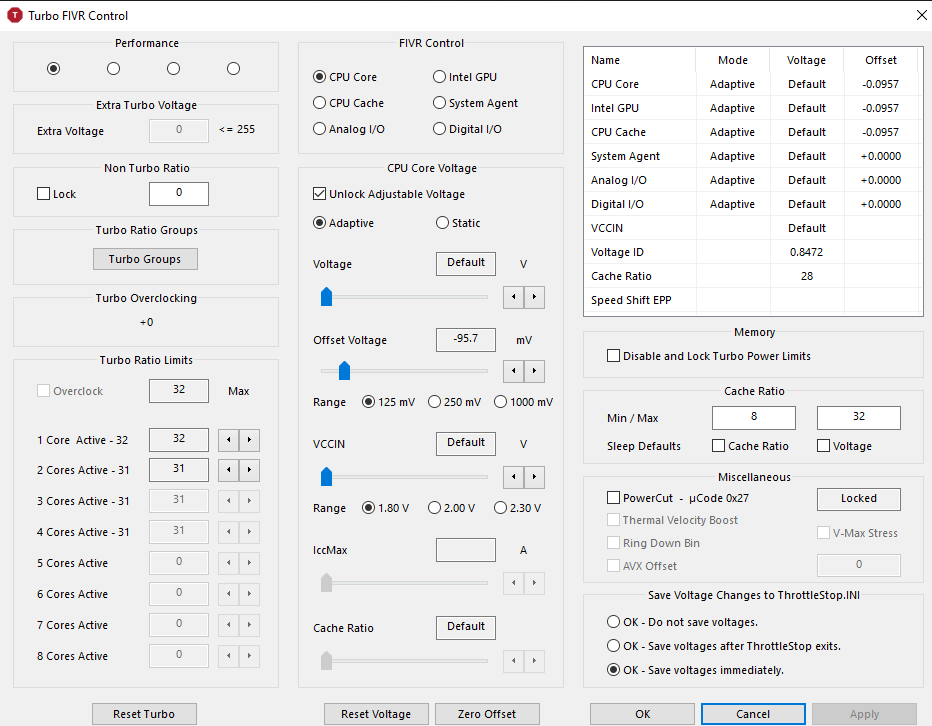
Task: Select the fourth Performance profile radio
Action: (234, 68)
